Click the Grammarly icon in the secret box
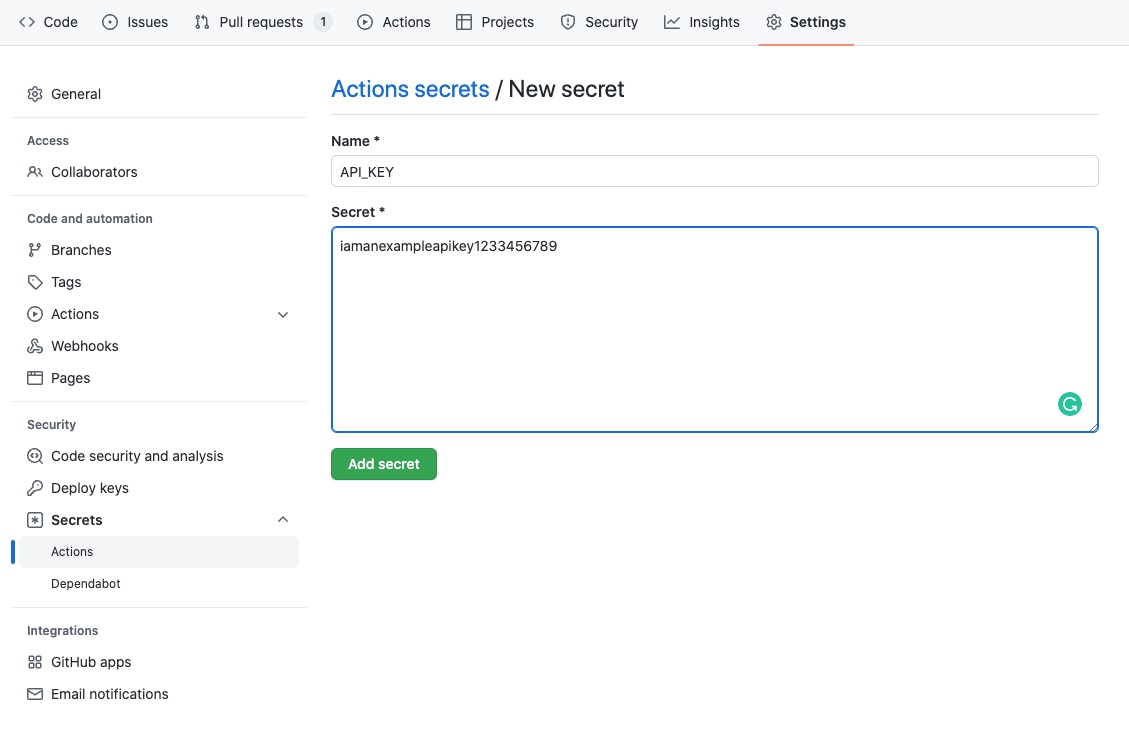 [1070, 404]
